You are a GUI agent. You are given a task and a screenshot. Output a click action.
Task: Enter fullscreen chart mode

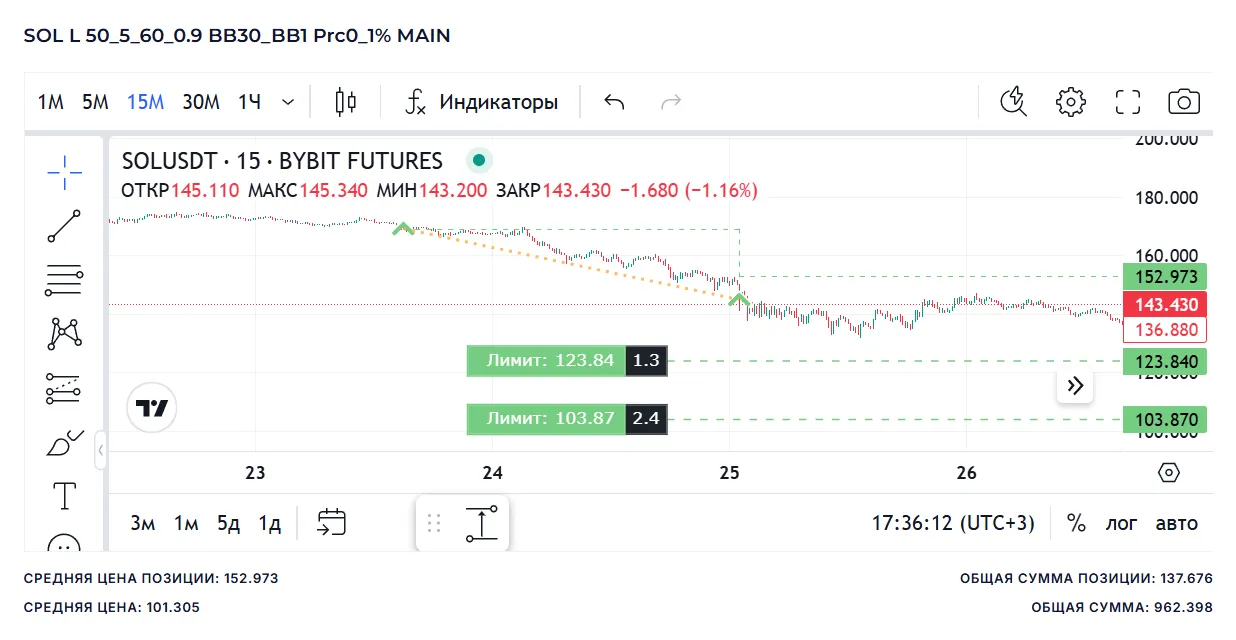coord(1128,101)
